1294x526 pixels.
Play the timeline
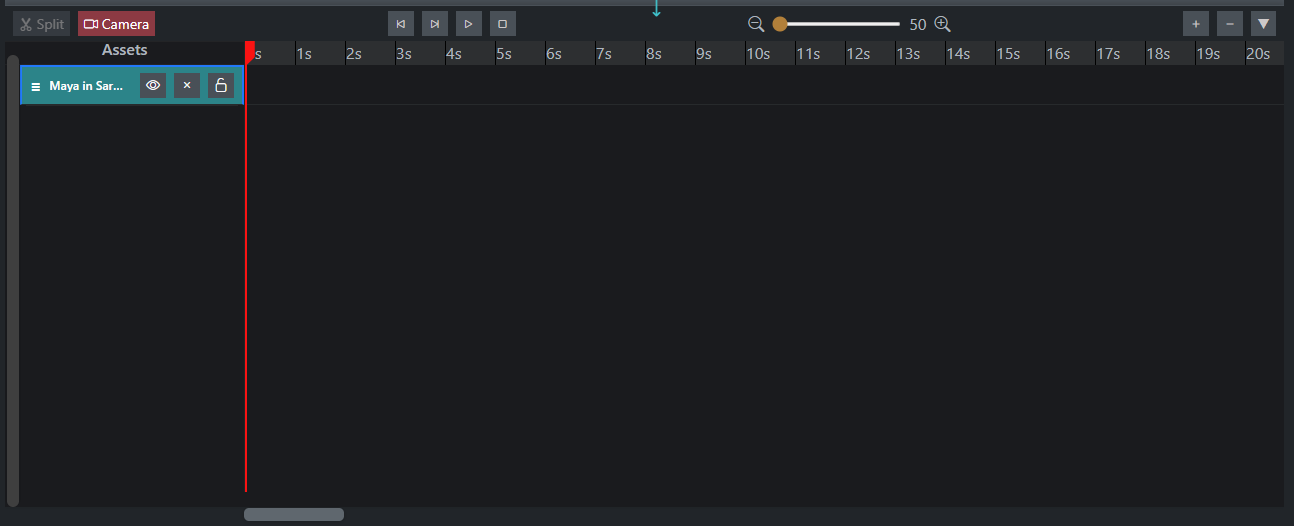click(468, 23)
